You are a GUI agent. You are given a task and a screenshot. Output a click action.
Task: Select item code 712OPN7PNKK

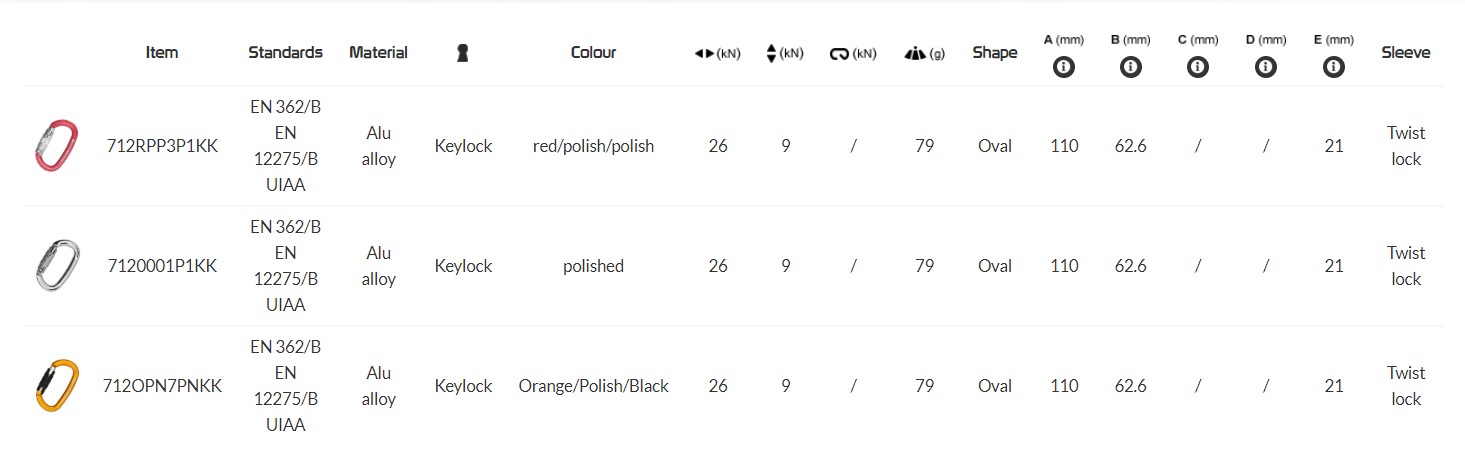(162, 386)
